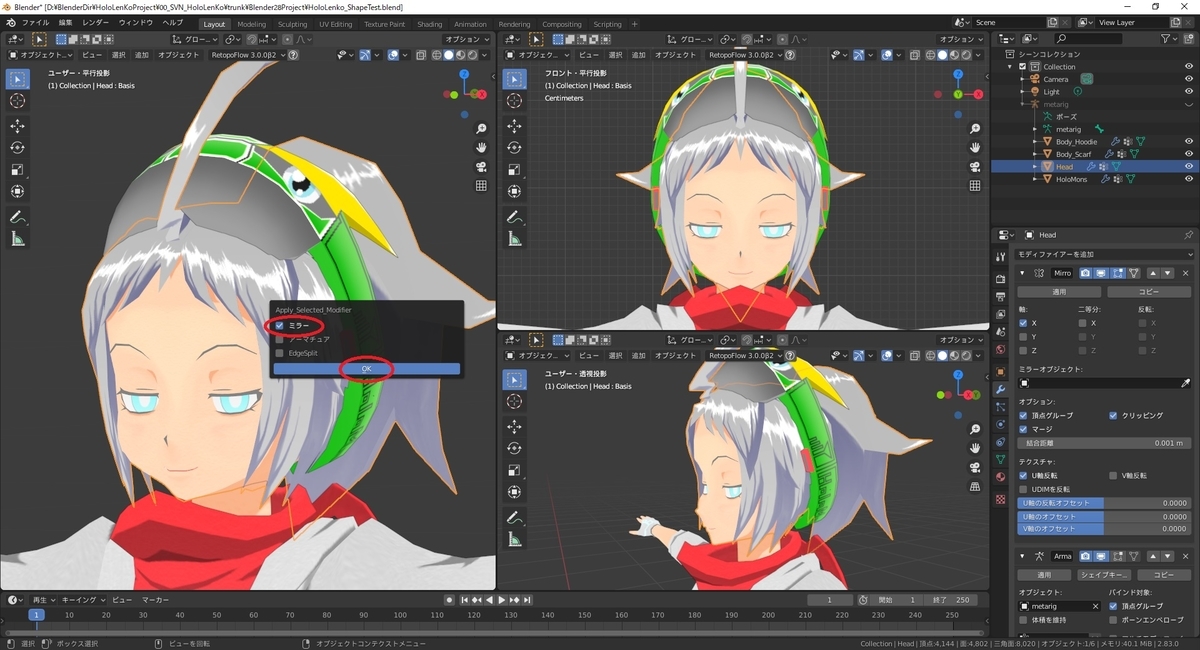This screenshot has width=1200, height=650.
Task: Uncheck ミラー in Apply_Selected_Modifier popup
Action: [280, 325]
